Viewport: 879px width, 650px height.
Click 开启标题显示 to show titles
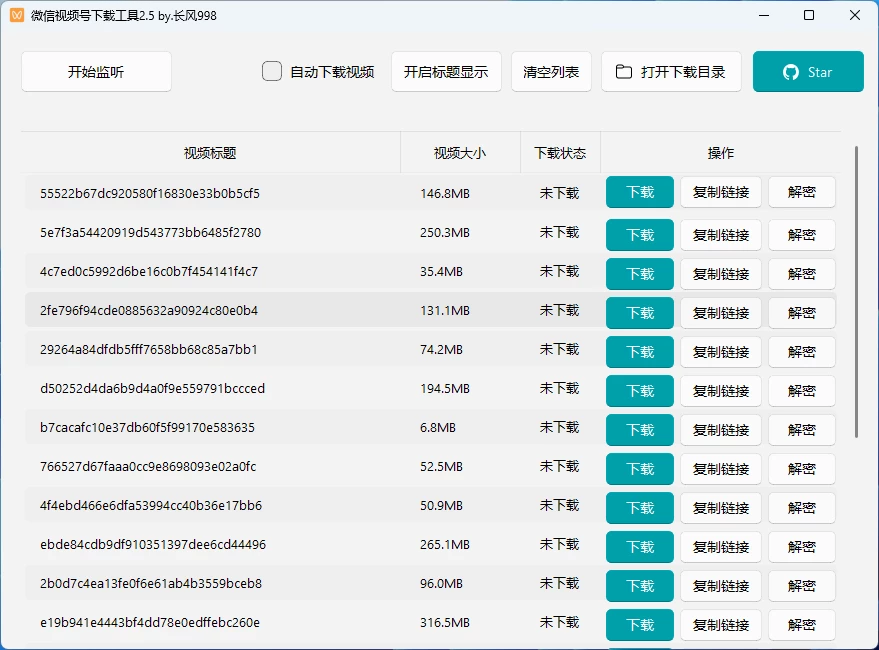446,71
